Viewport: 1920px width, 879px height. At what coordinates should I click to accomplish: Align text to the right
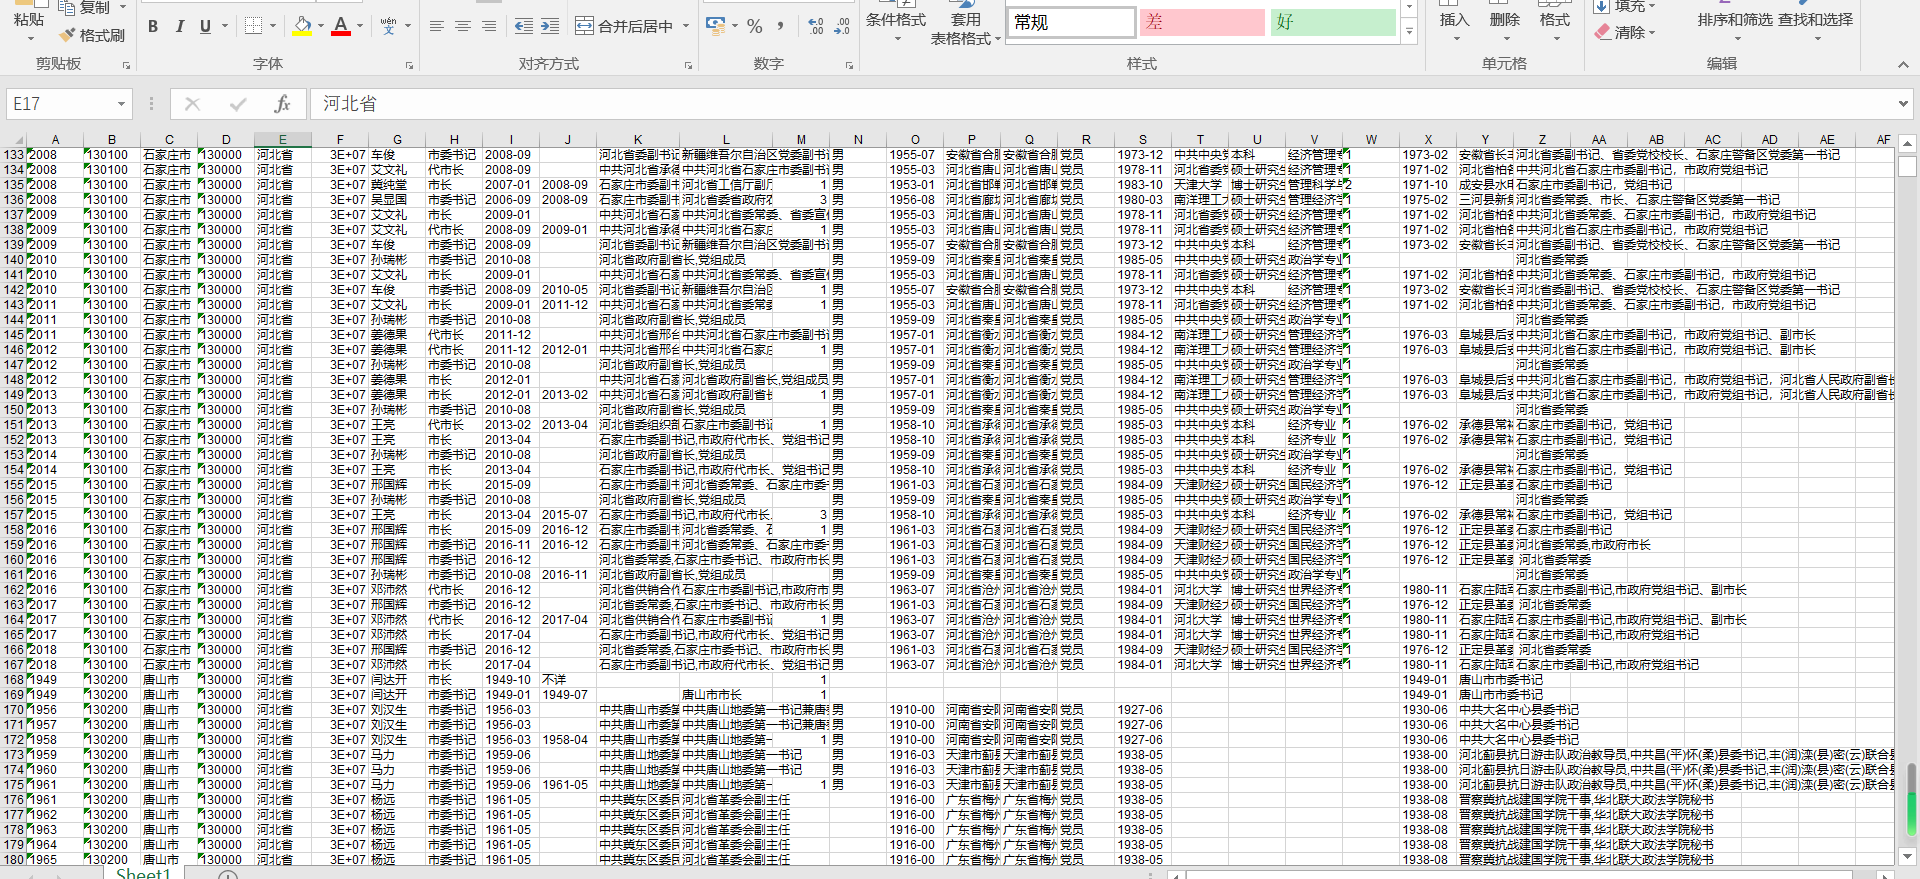489,27
